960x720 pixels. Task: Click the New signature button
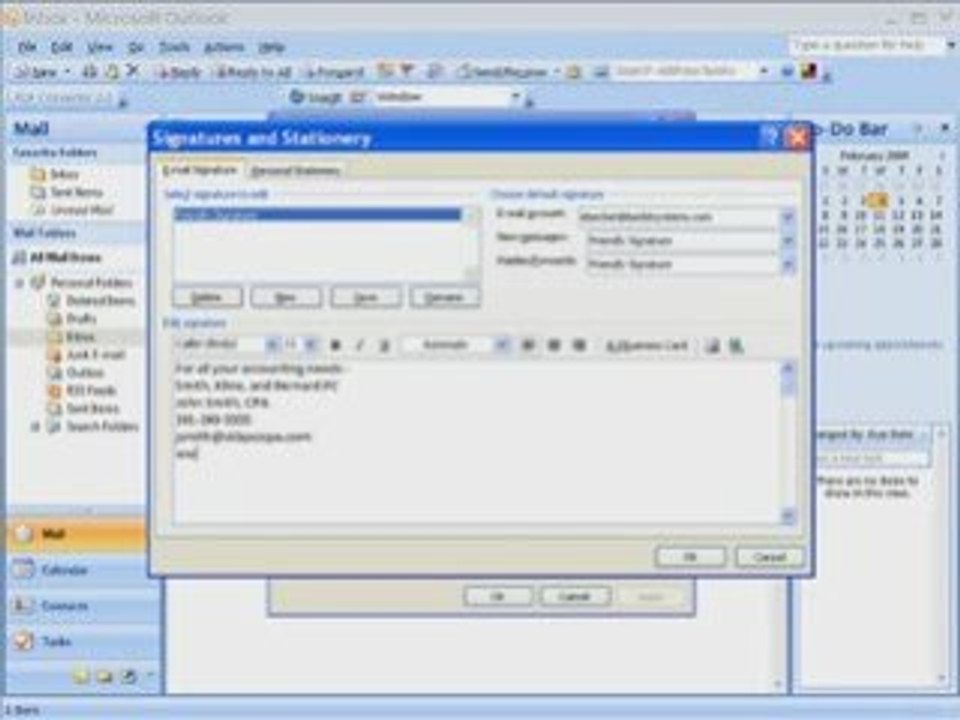click(x=286, y=298)
